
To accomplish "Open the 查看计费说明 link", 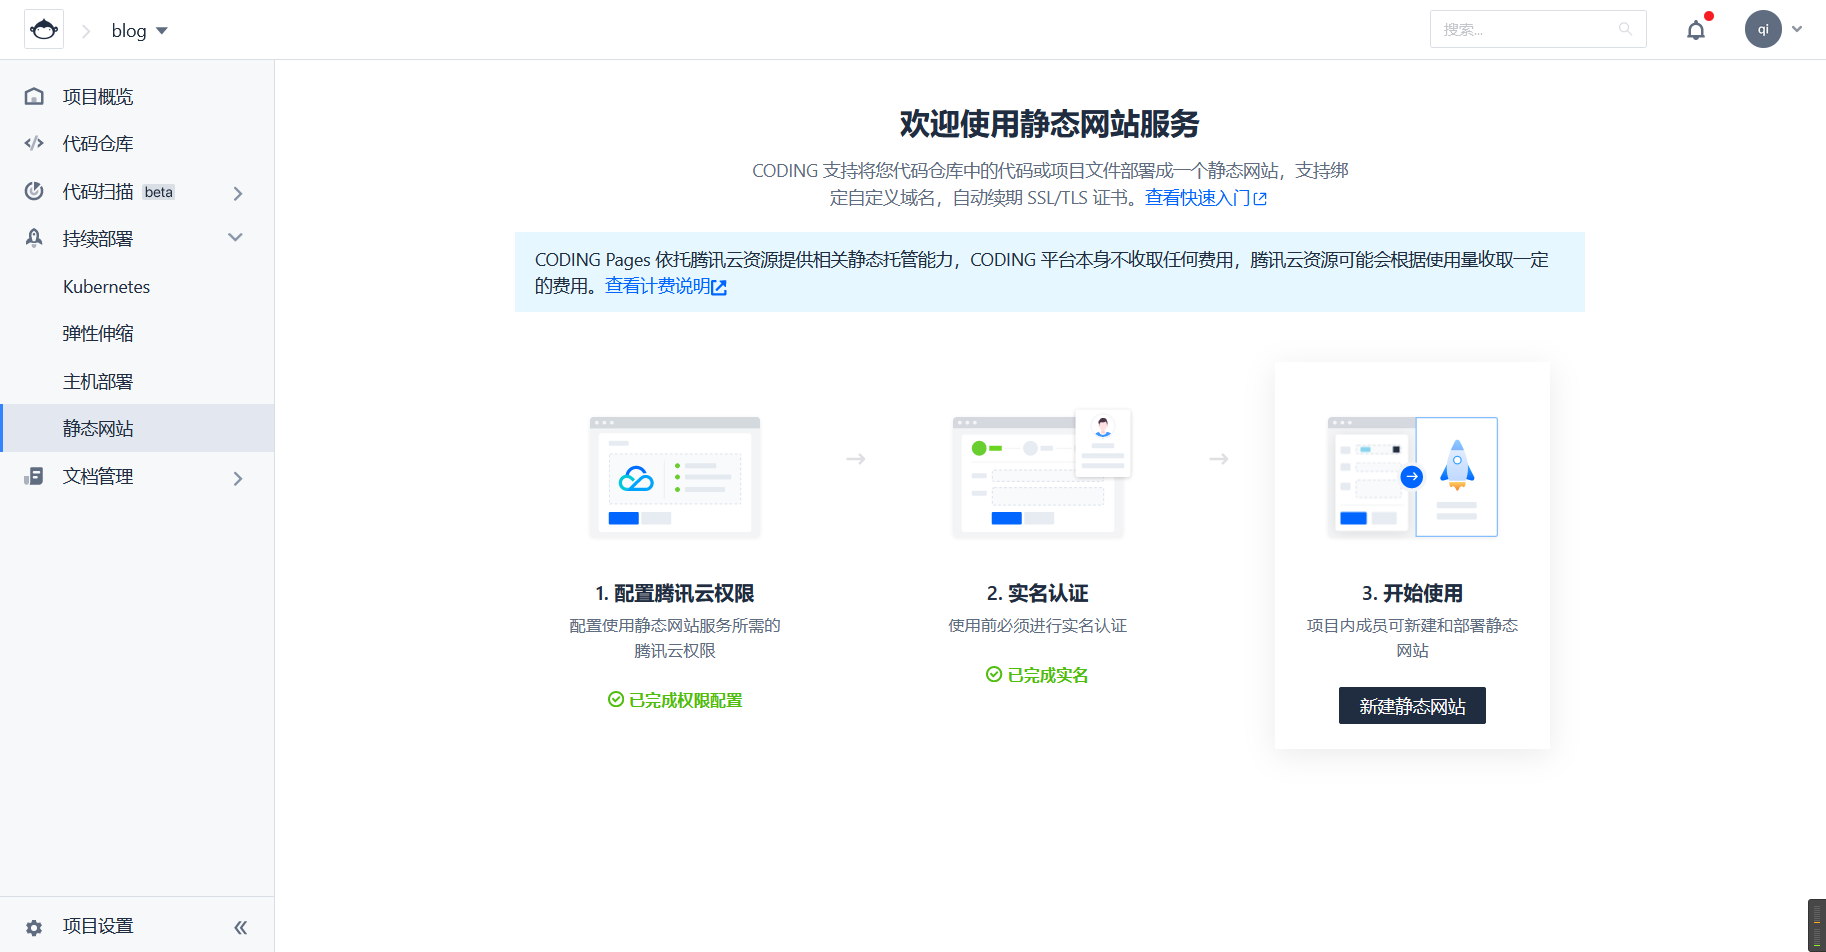I will pos(657,286).
